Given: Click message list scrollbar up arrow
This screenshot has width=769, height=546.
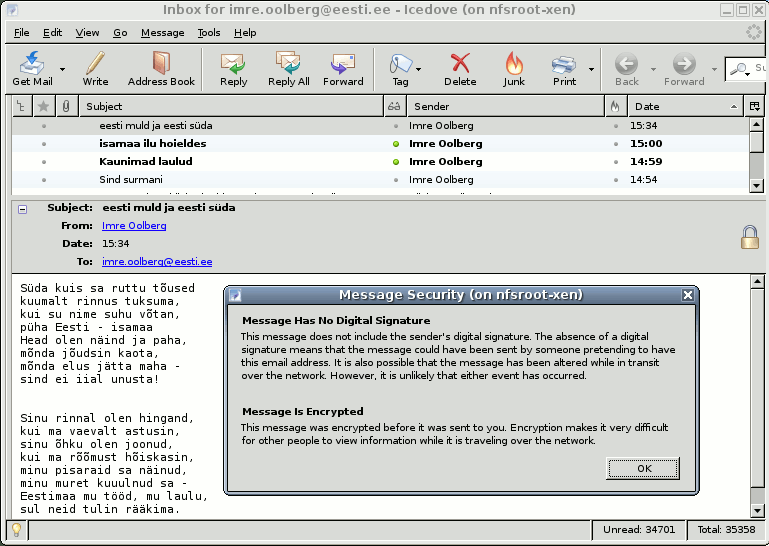Looking at the screenshot, I should [757, 124].
